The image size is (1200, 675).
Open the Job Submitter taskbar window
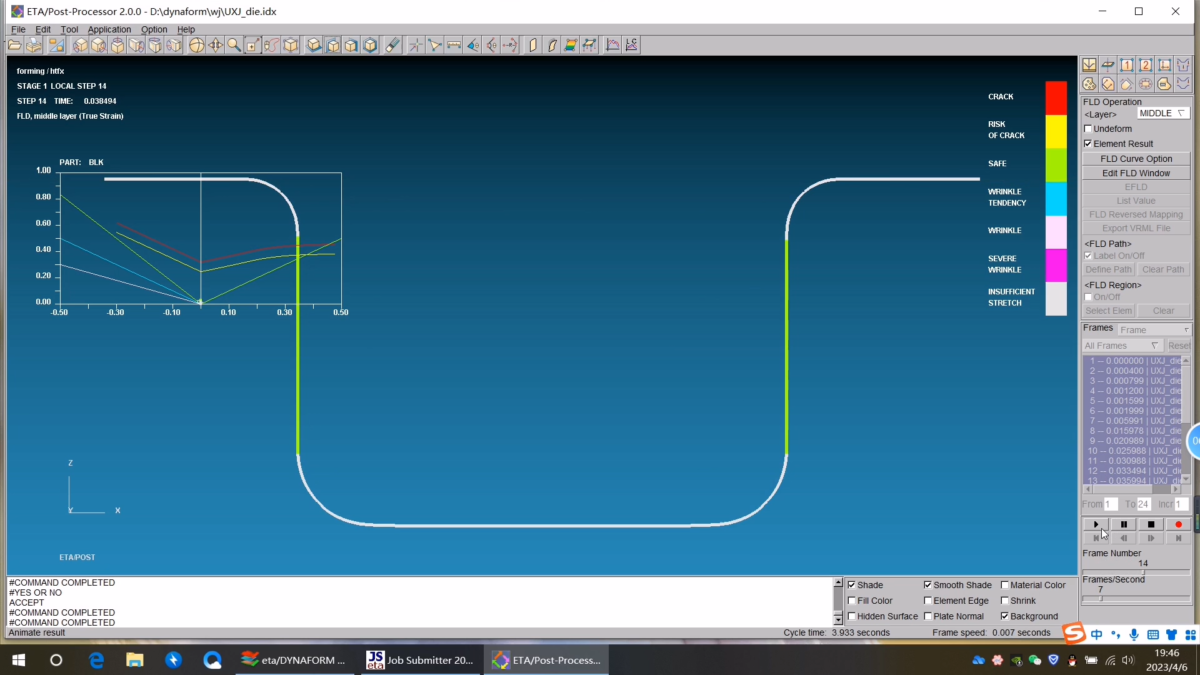[x=419, y=660]
